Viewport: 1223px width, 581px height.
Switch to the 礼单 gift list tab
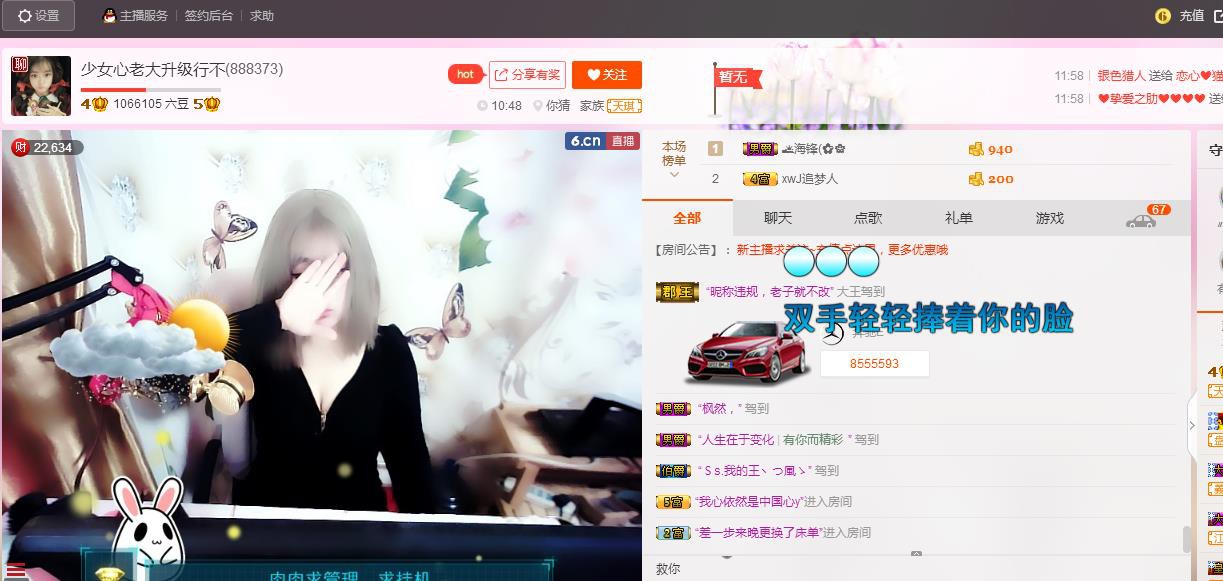[959, 218]
